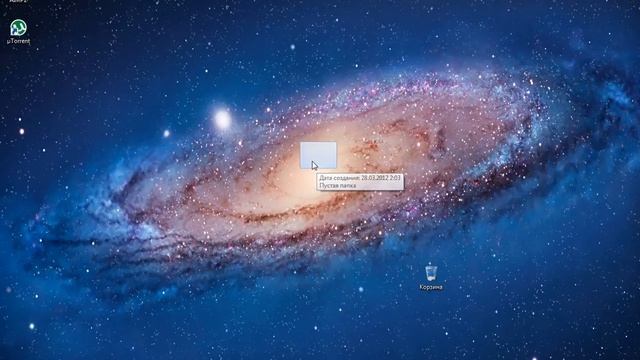Click the µTorrent label text
The width and height of the screenshot is (640, 360).
pos(18,41)
